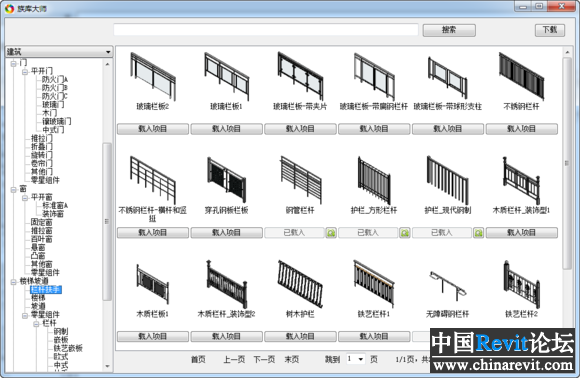Select 木门 in the tree

49,113
